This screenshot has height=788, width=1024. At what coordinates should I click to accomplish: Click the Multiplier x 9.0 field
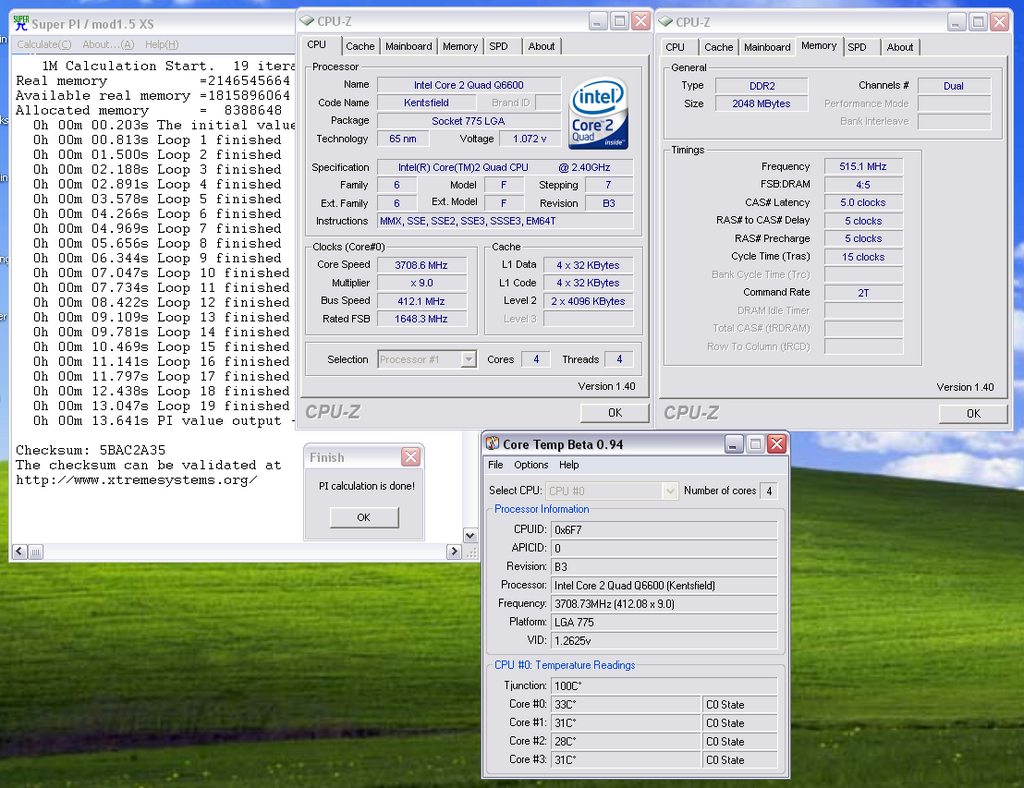pos(422,283)
